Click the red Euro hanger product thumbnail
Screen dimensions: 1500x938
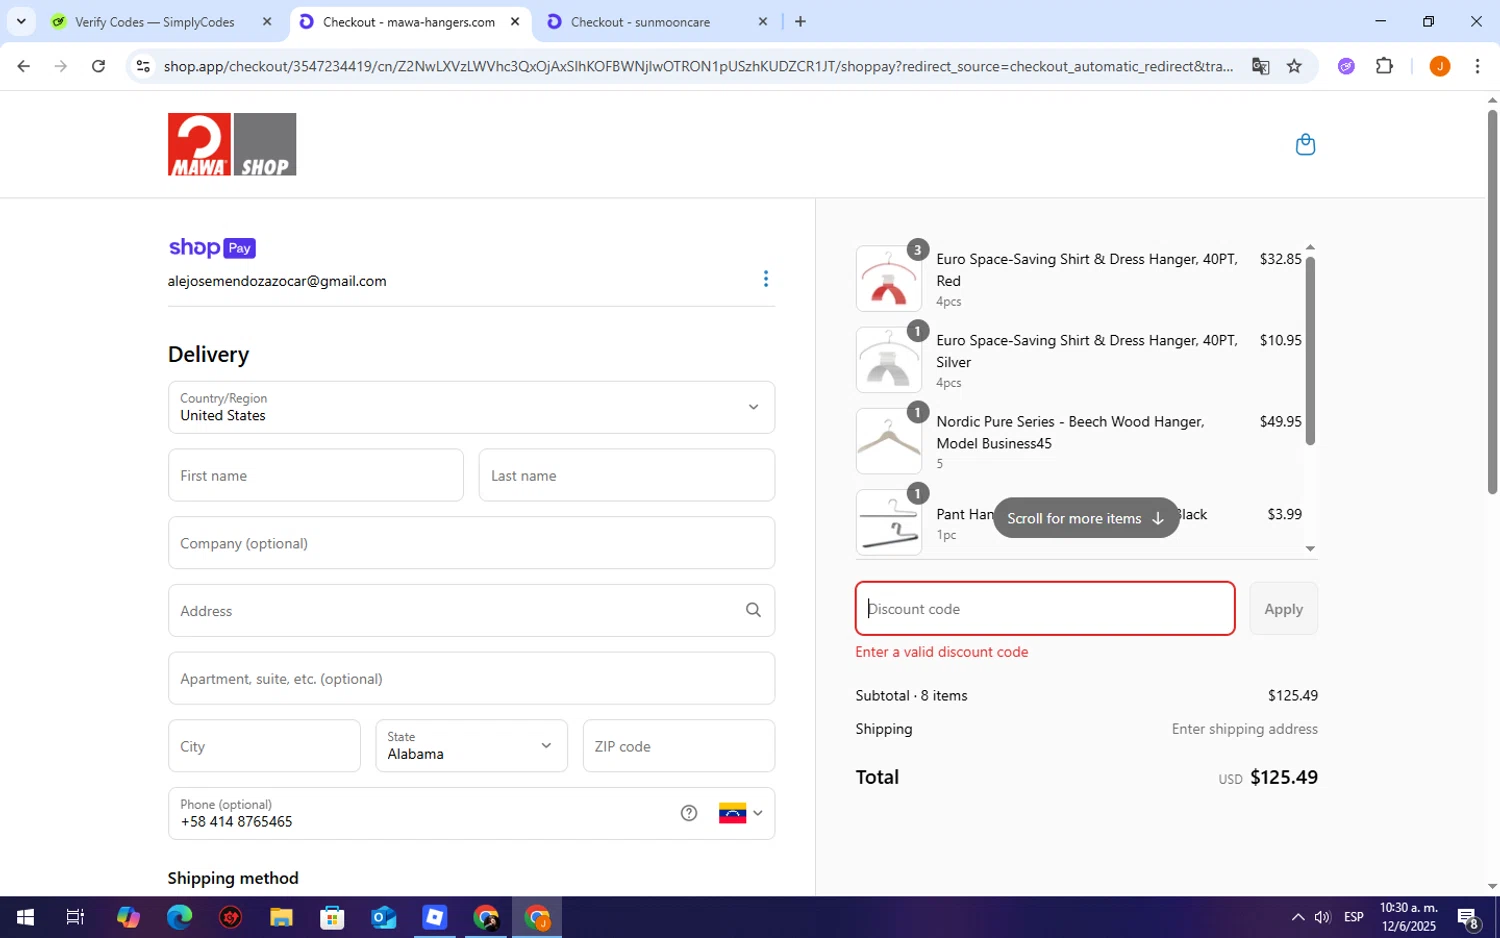tap(888, 279)
